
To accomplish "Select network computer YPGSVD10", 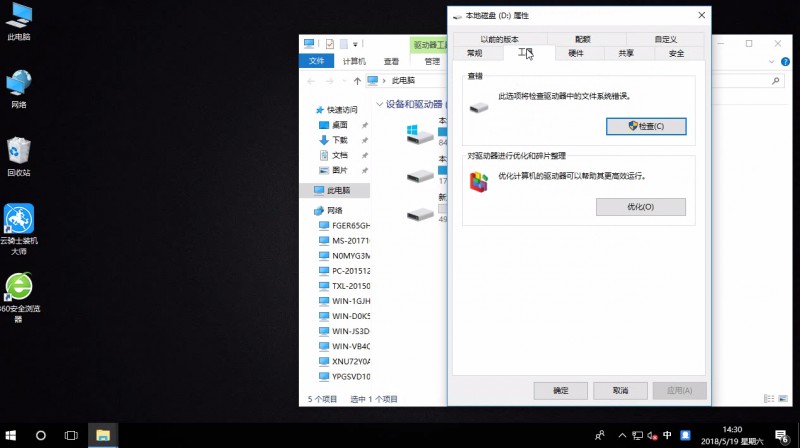I will point(344,377).
